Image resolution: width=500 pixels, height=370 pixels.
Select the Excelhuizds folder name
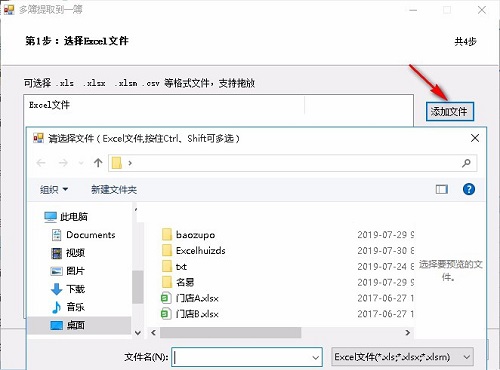(x=201, y=250)
